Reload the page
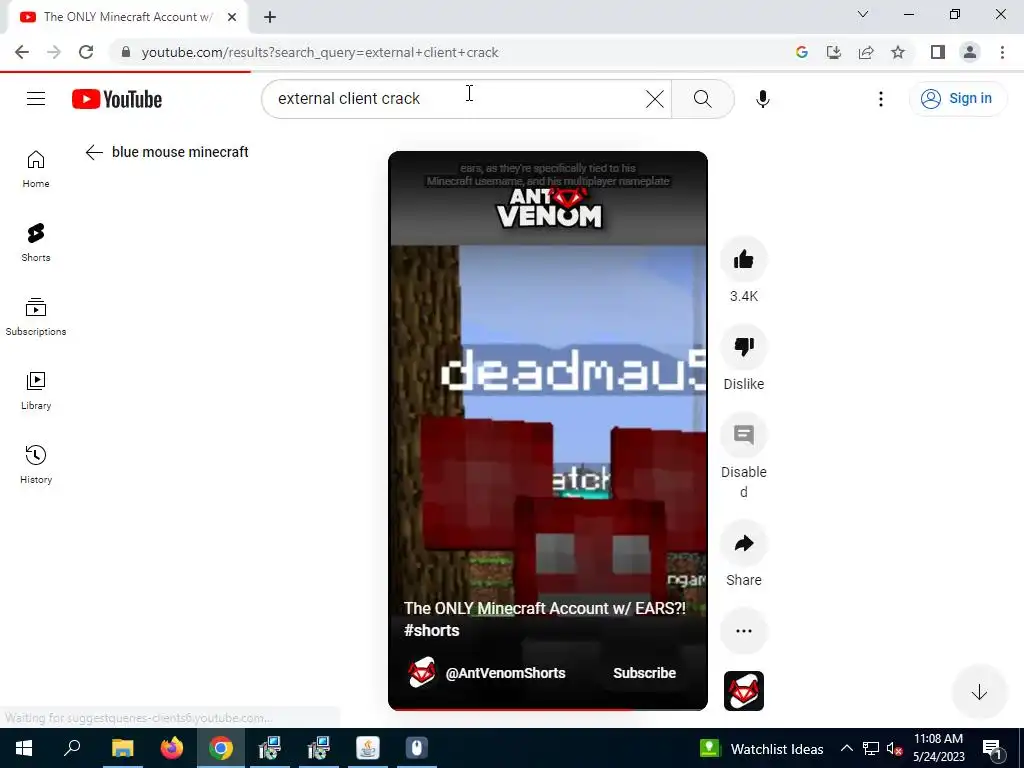Image resolution: width=1024 pixels, height=768 pixels. coord(86,52)
